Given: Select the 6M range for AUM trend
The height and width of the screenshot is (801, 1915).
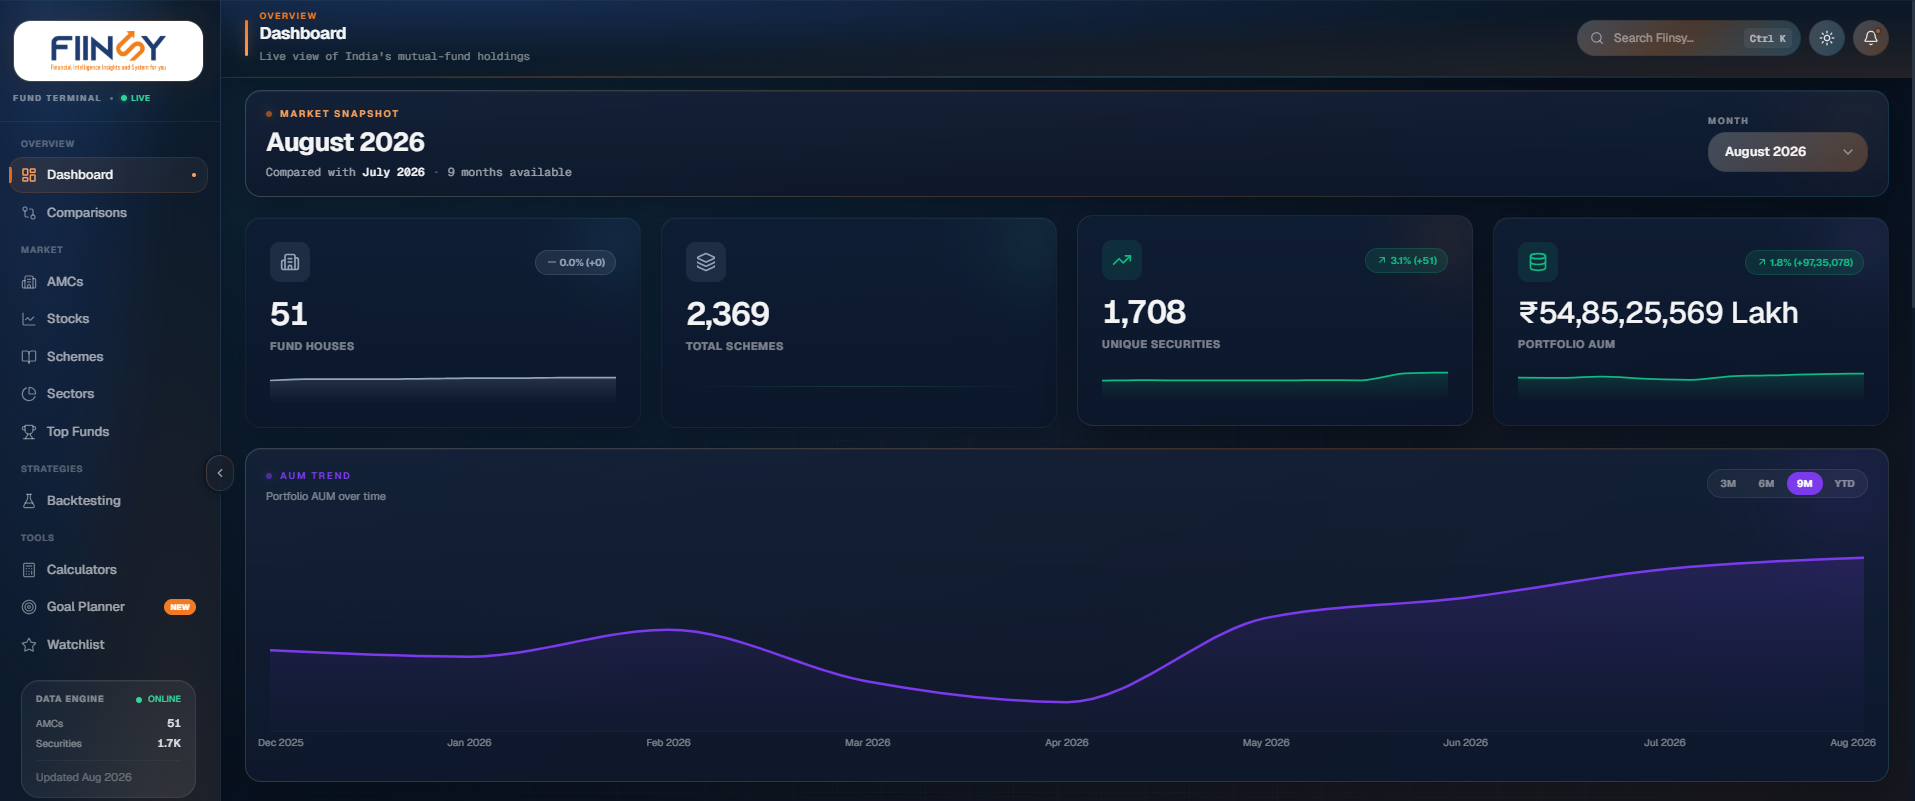Looking at the screenshot, I should point(1766,484).
